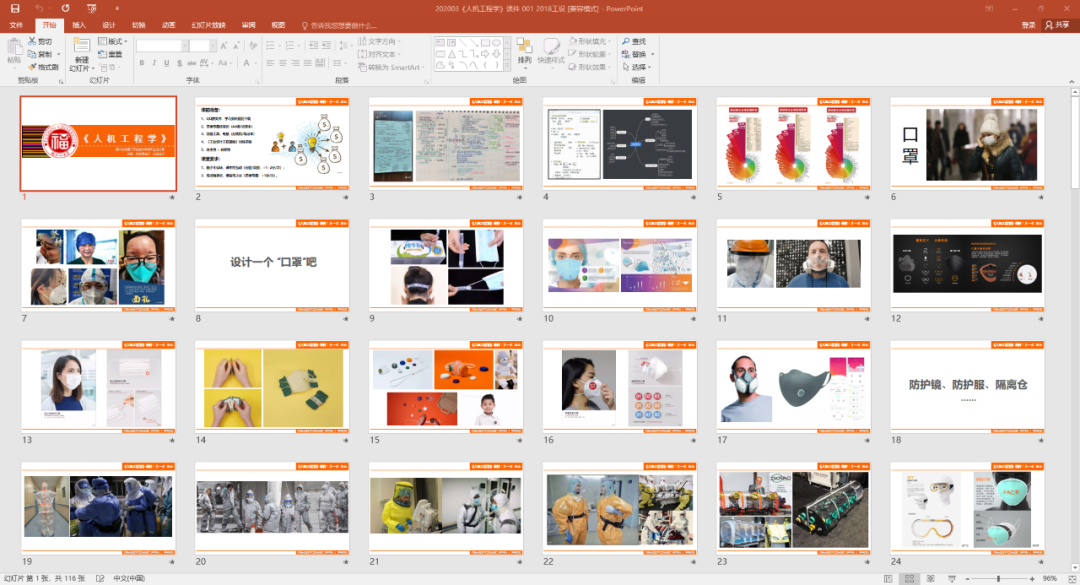
Task: Toggle Italic formatting
Action: [x=154, y=63]
